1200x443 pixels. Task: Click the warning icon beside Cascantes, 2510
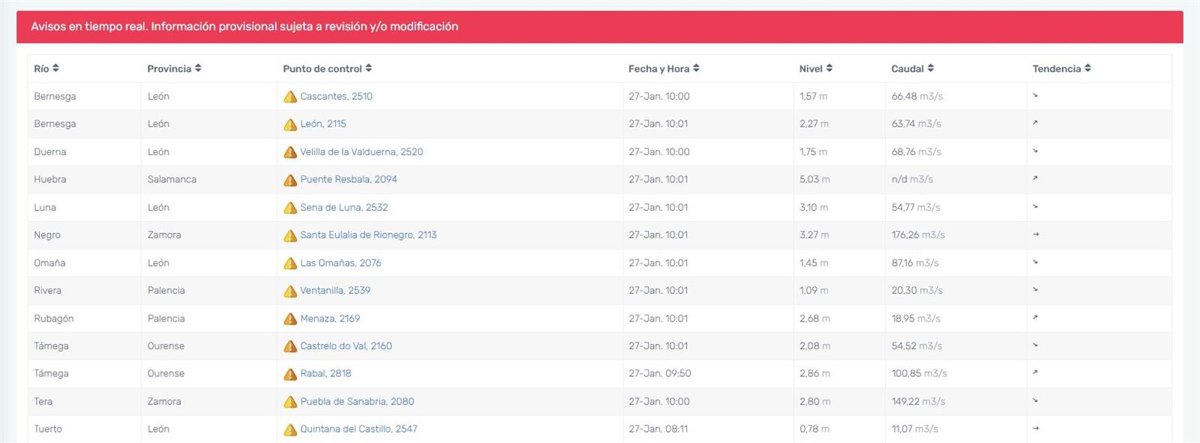pos(290,97)
